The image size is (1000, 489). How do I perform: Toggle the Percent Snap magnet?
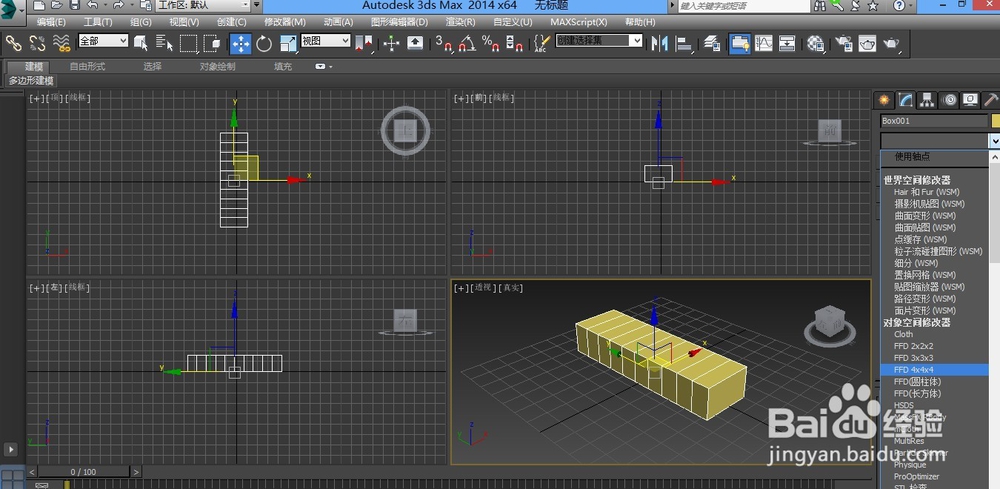(490, 43)
